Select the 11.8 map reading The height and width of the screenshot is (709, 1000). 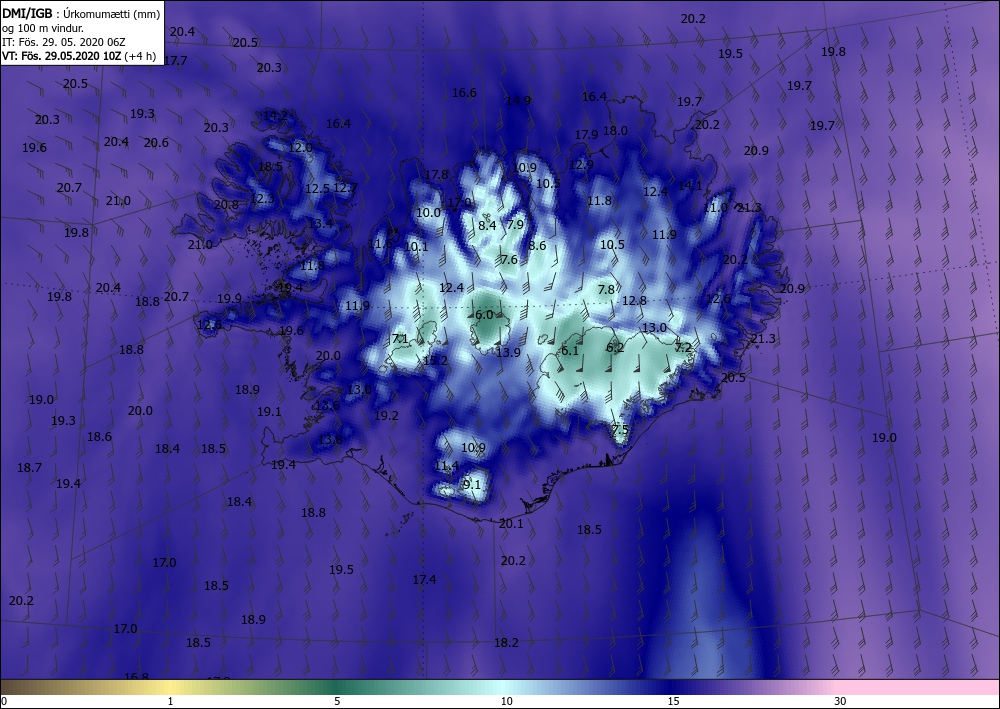pos(599,201)
